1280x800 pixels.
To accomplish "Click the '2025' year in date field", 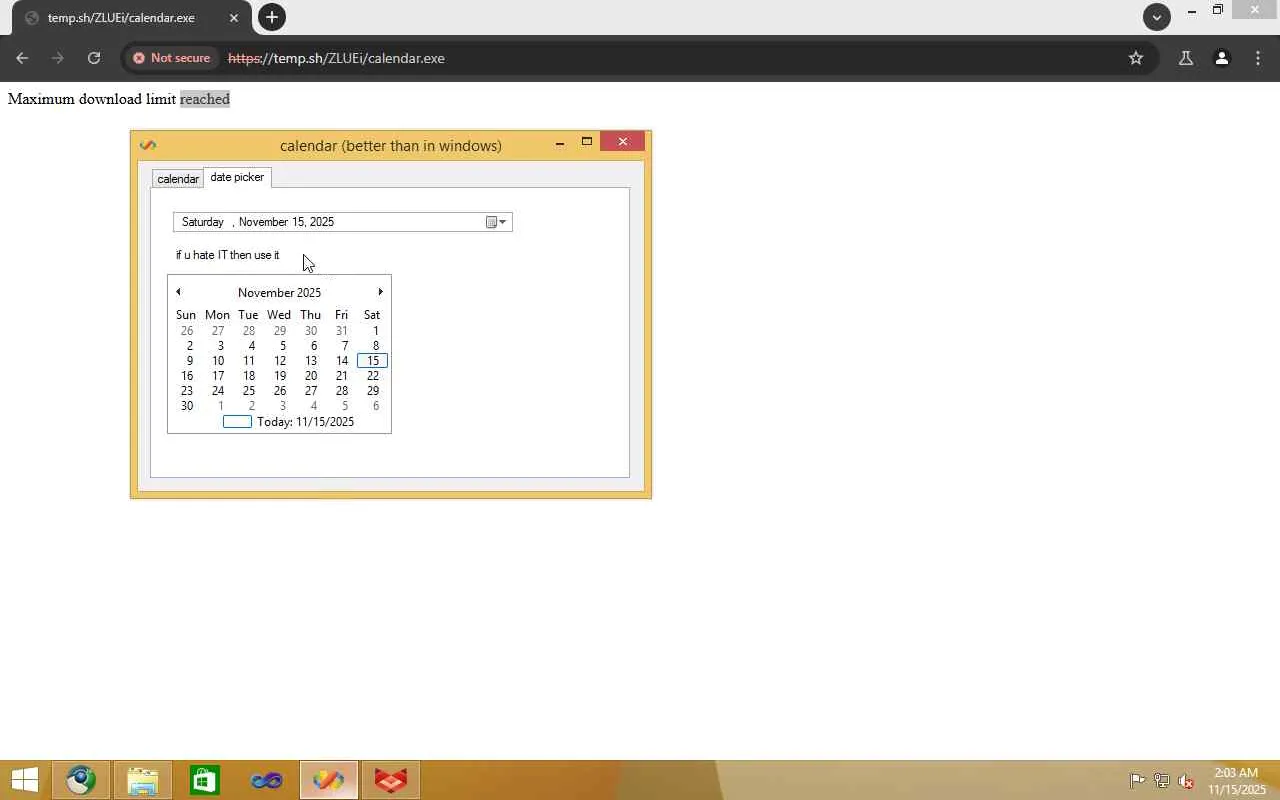I will click(322, 222).
